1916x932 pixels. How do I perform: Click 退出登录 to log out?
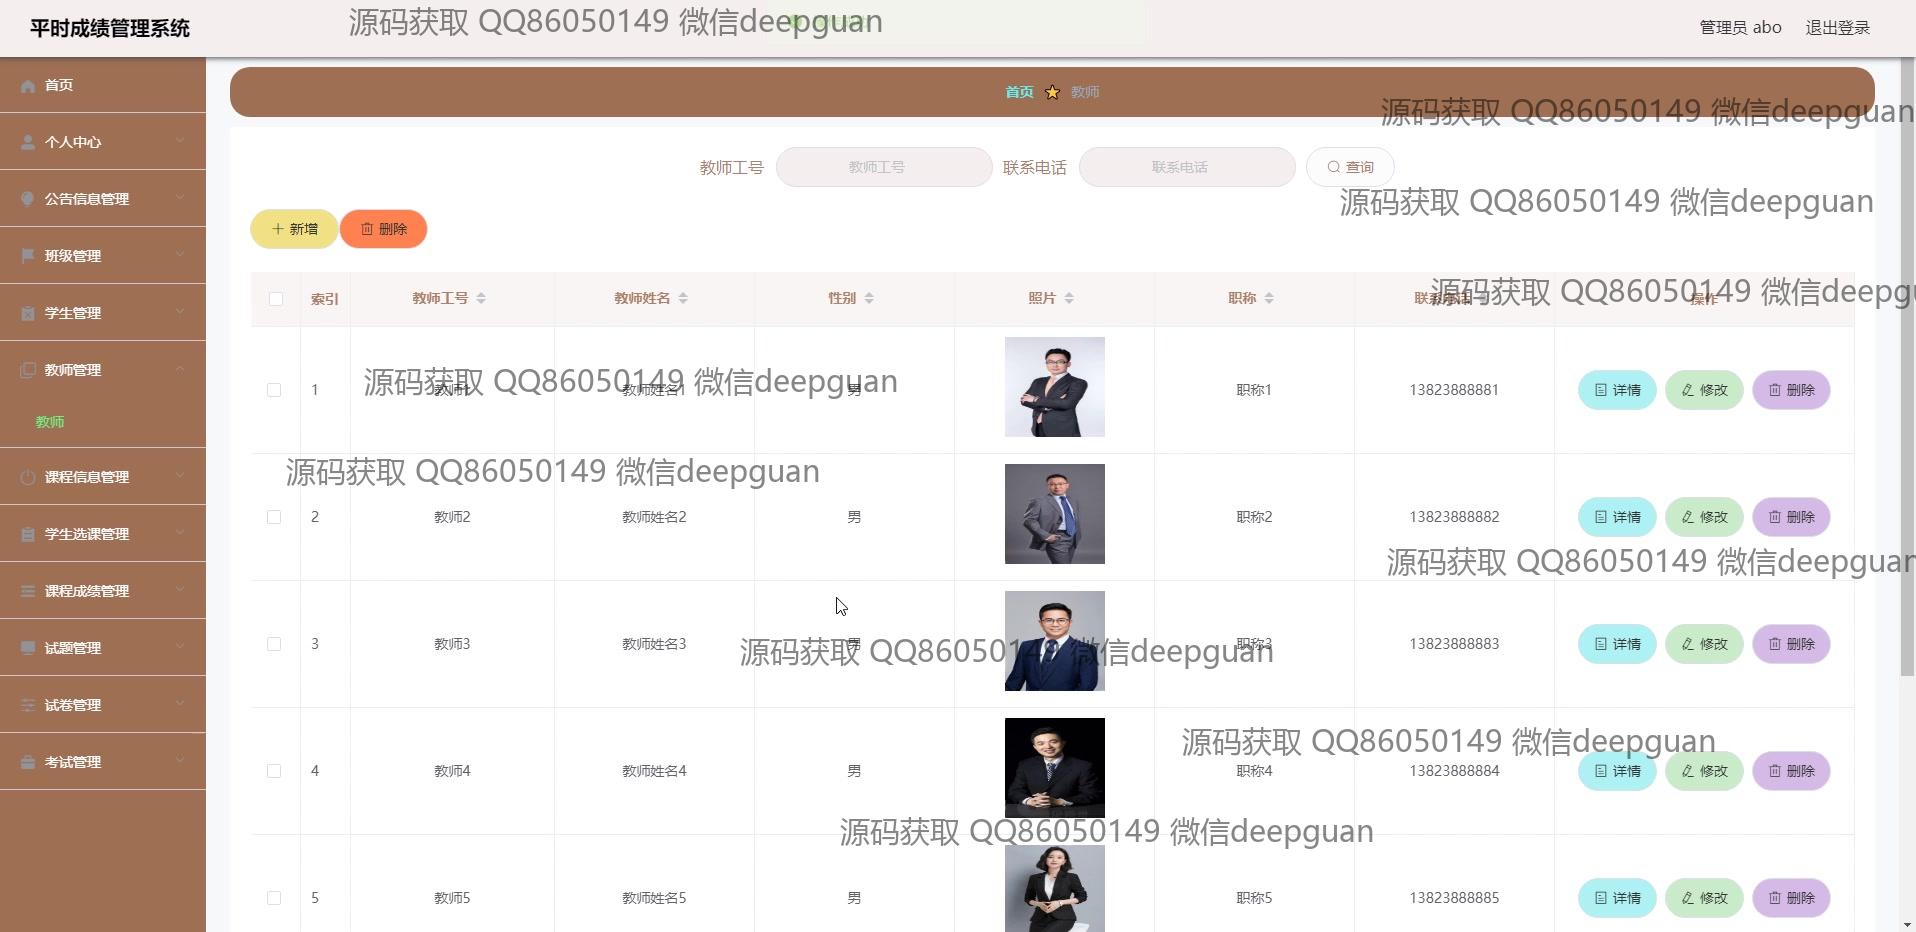[x=1837, y=27]
